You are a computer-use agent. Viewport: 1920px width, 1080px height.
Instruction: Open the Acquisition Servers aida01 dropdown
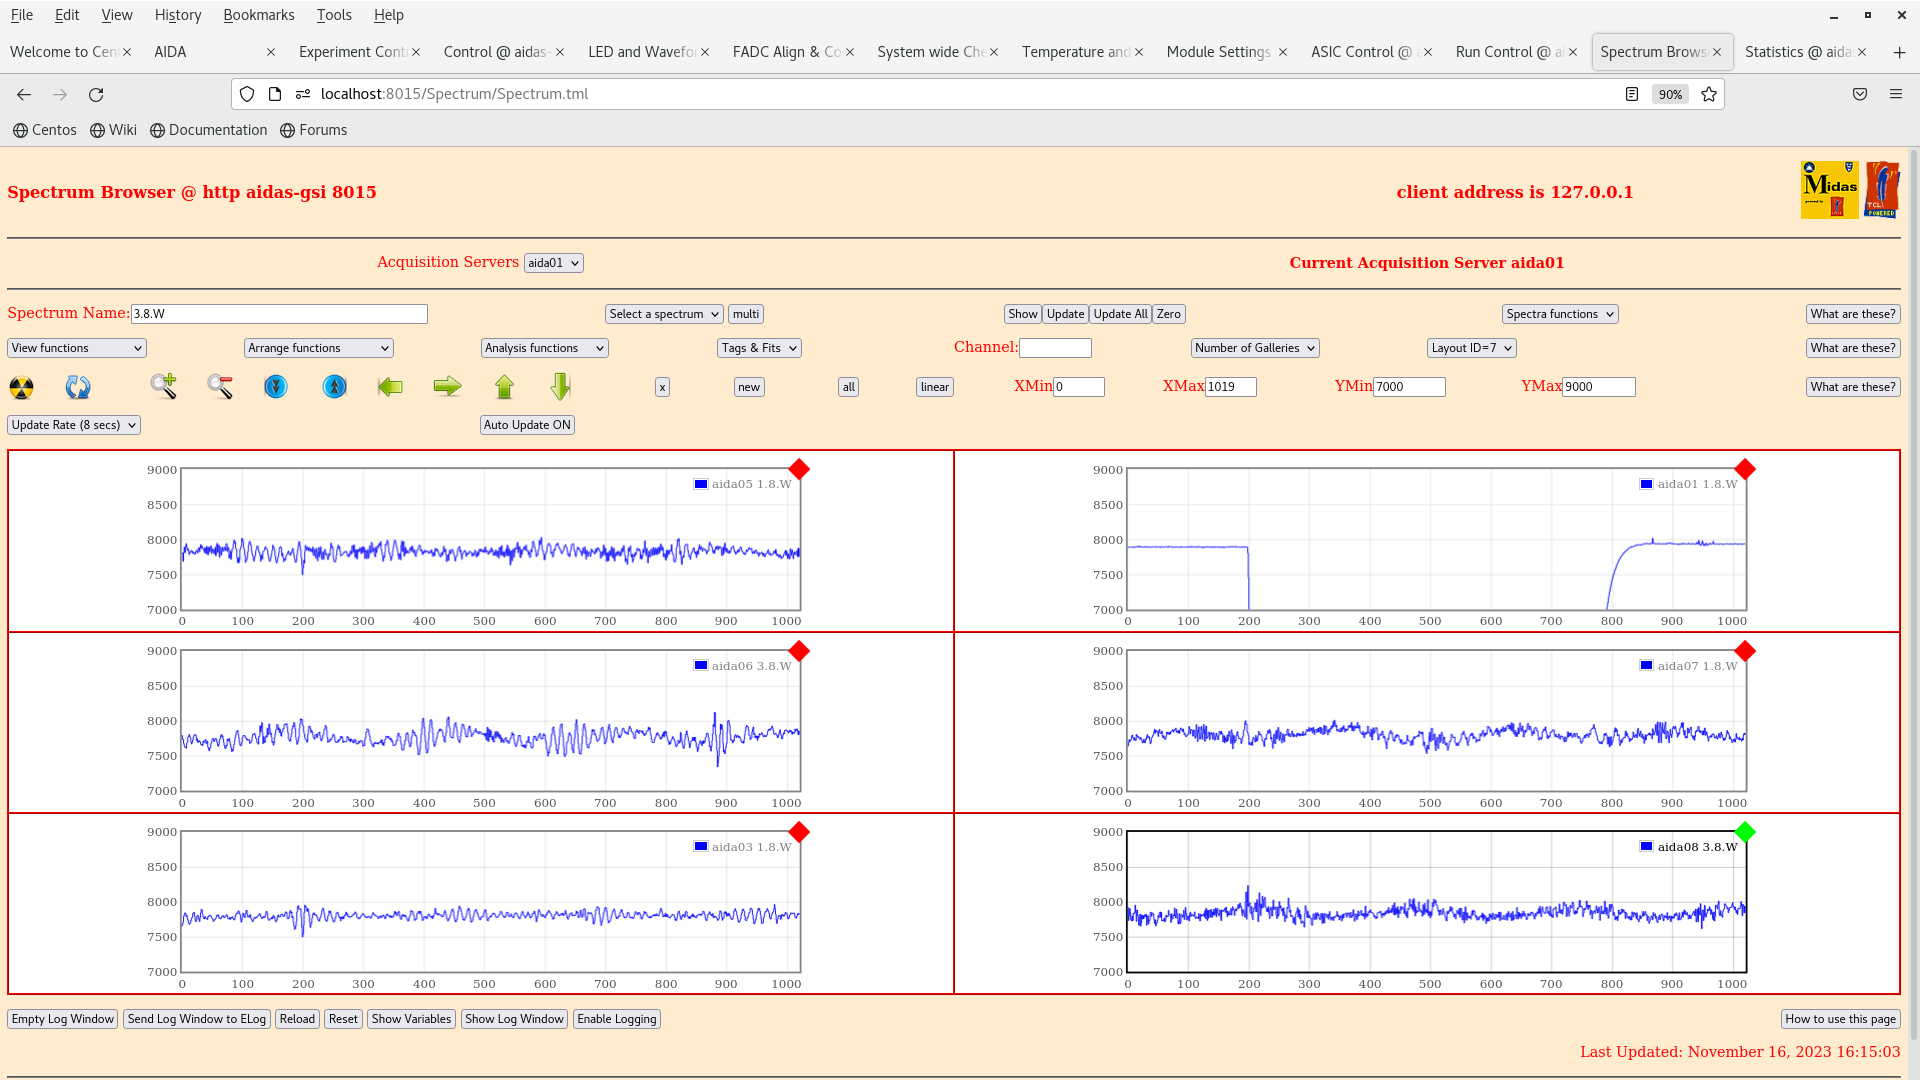pyautogui.click(x=553, y=263)
